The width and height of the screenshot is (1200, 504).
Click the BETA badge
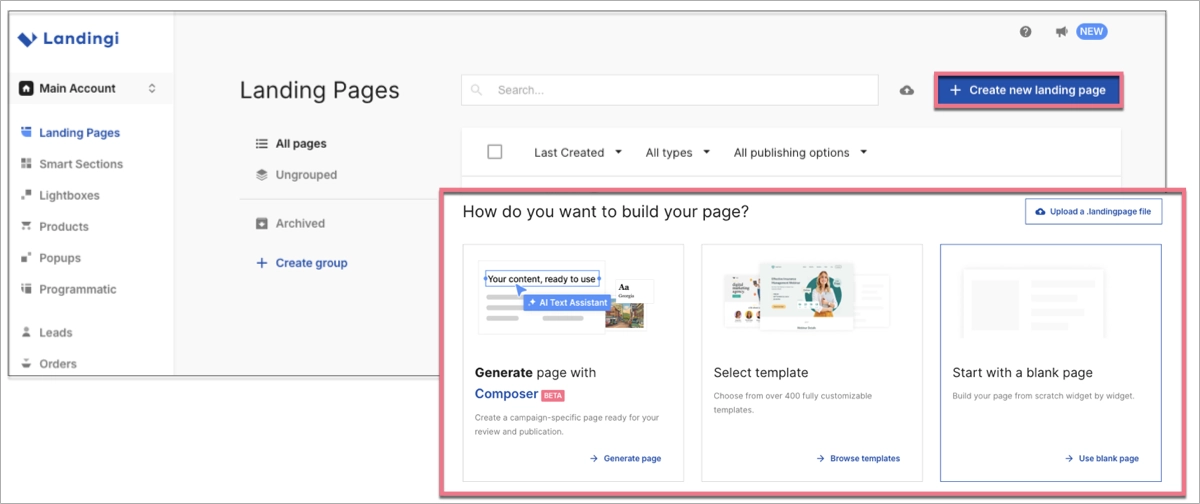553,395
